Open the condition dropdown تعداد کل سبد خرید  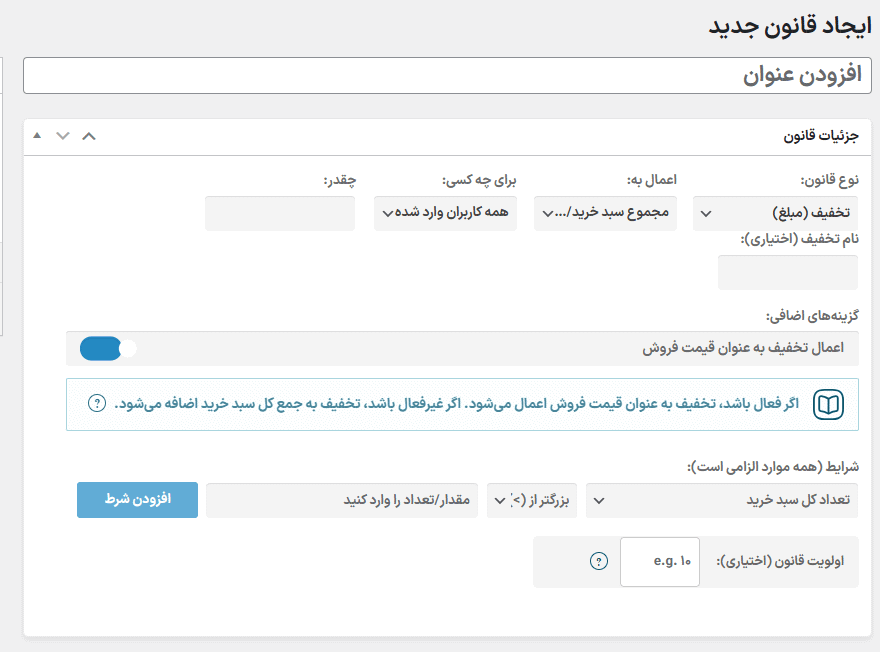tap(725, 500)
